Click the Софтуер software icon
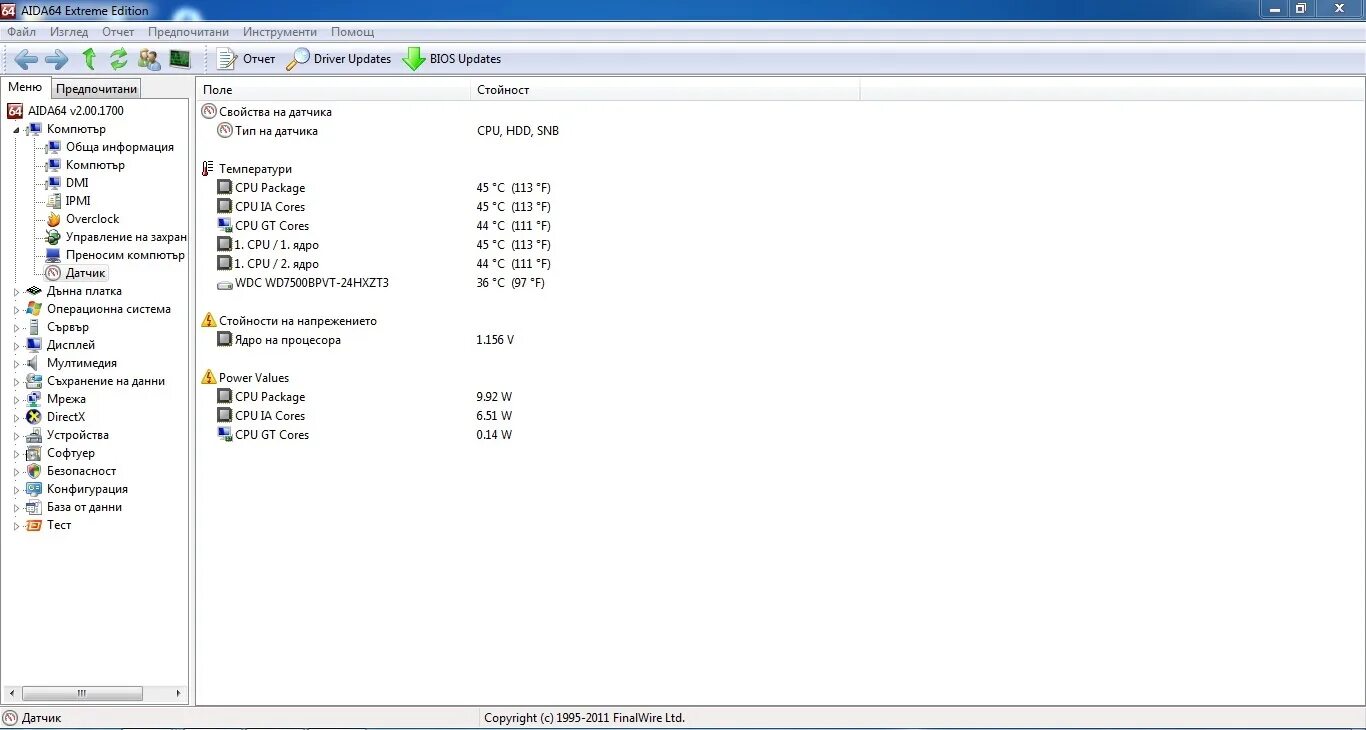The image size is (1366, 730). click(x=34, y=453)
